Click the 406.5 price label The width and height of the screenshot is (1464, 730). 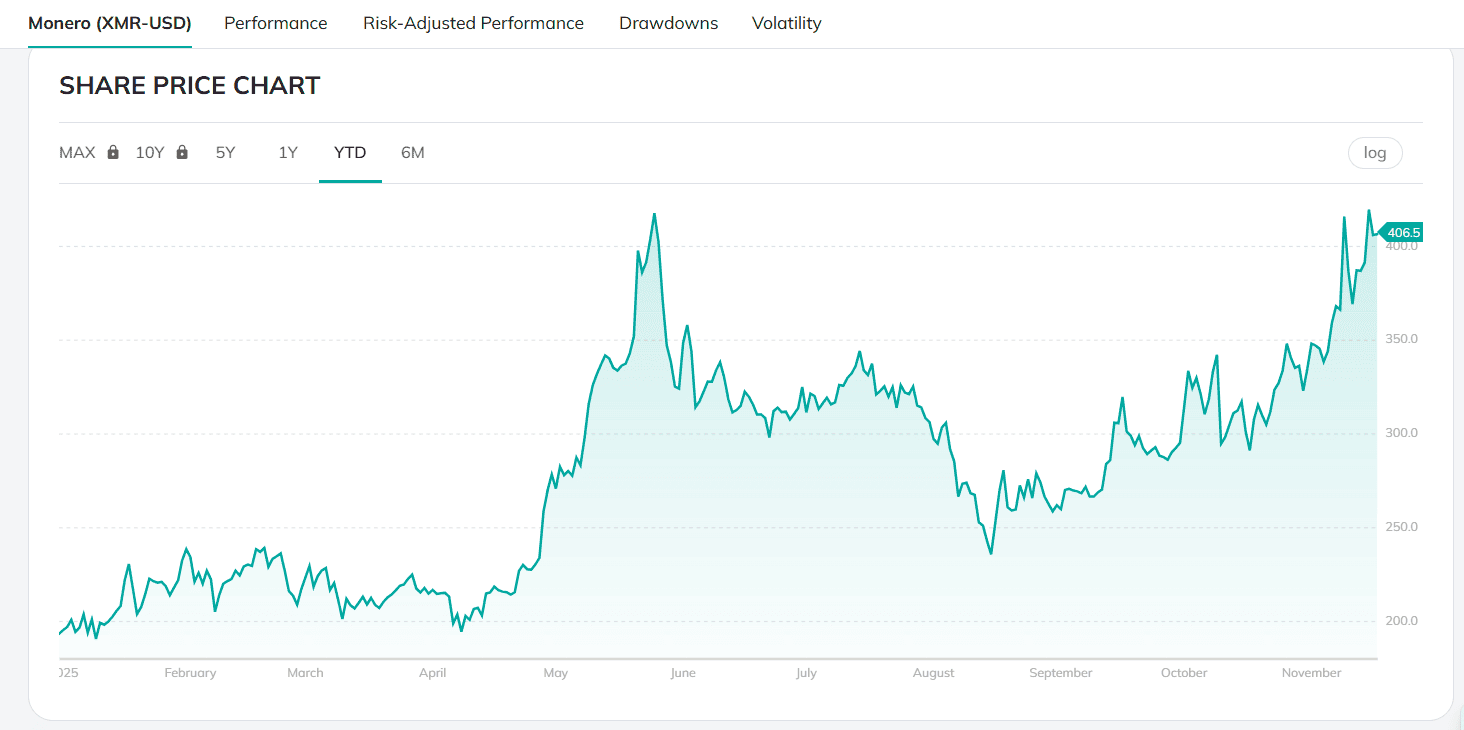[1401, 231]
